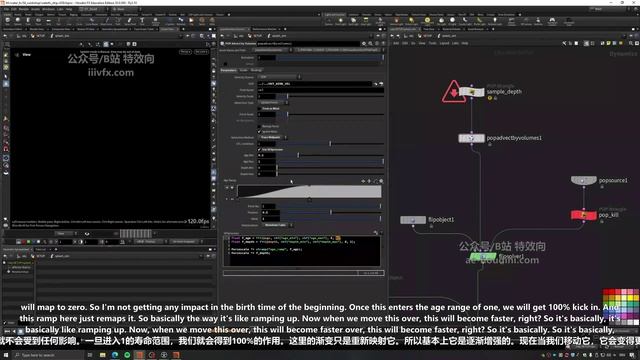Open Microsoft Edge from the taskbar
Screen dimensions: 640x360
point(115,355)
